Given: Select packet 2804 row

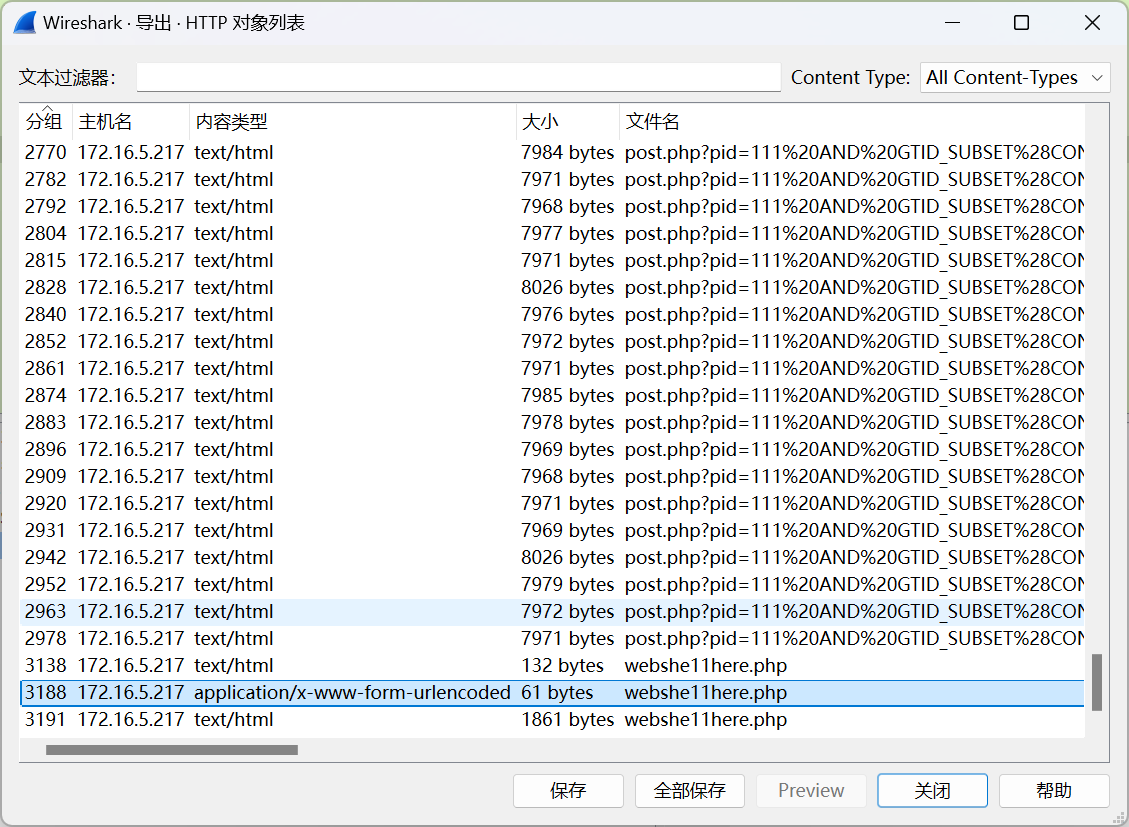Looking at the screenshot, I should (x=552, y=233).
